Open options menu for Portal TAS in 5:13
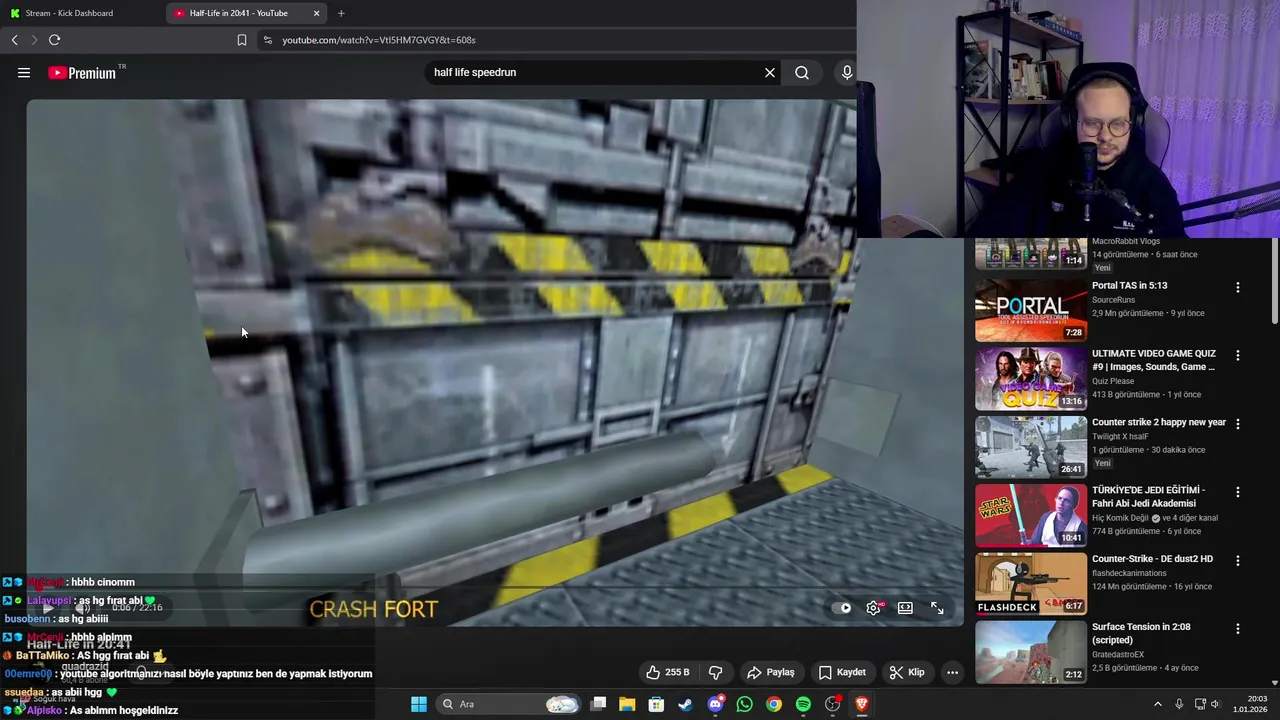Image resolution: width=1280 pixels, height=720 pixels. pyautogui.click(x=1237, y=287)
